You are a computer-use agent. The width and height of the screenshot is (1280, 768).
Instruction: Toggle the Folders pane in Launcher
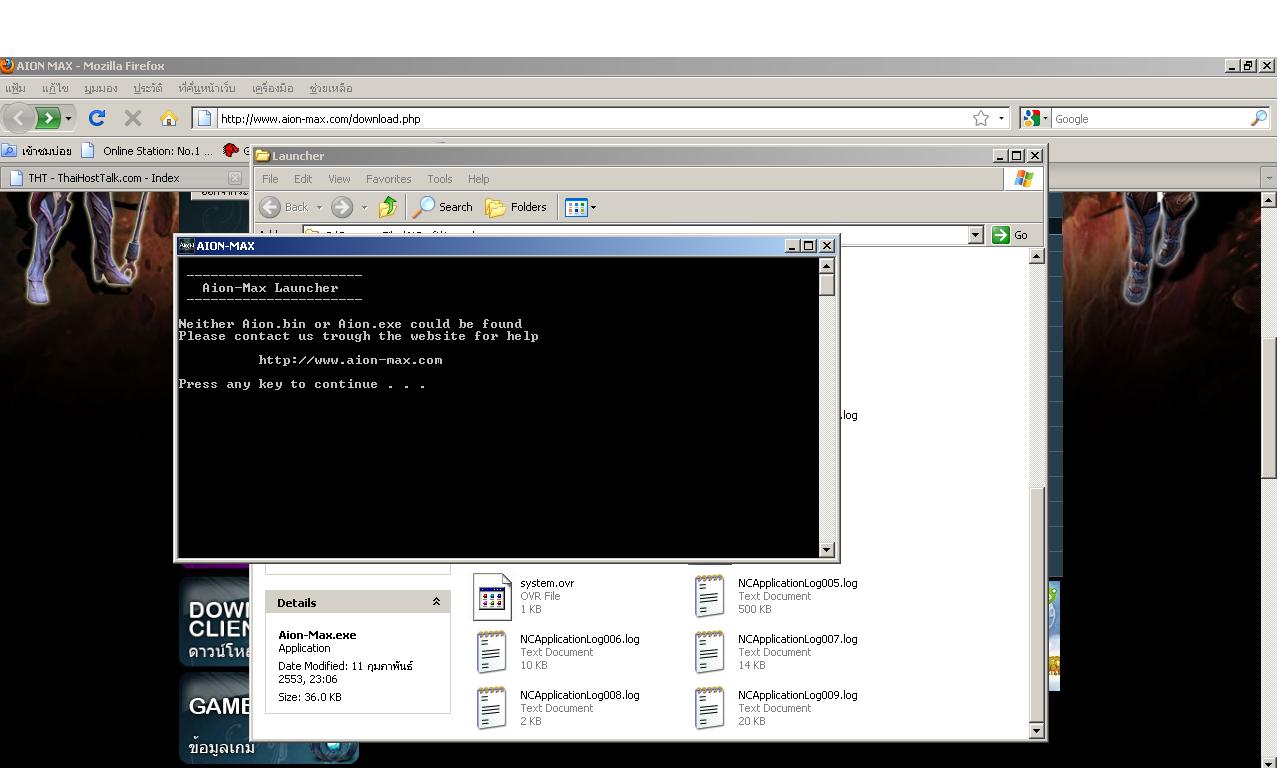tap(516, 207)
